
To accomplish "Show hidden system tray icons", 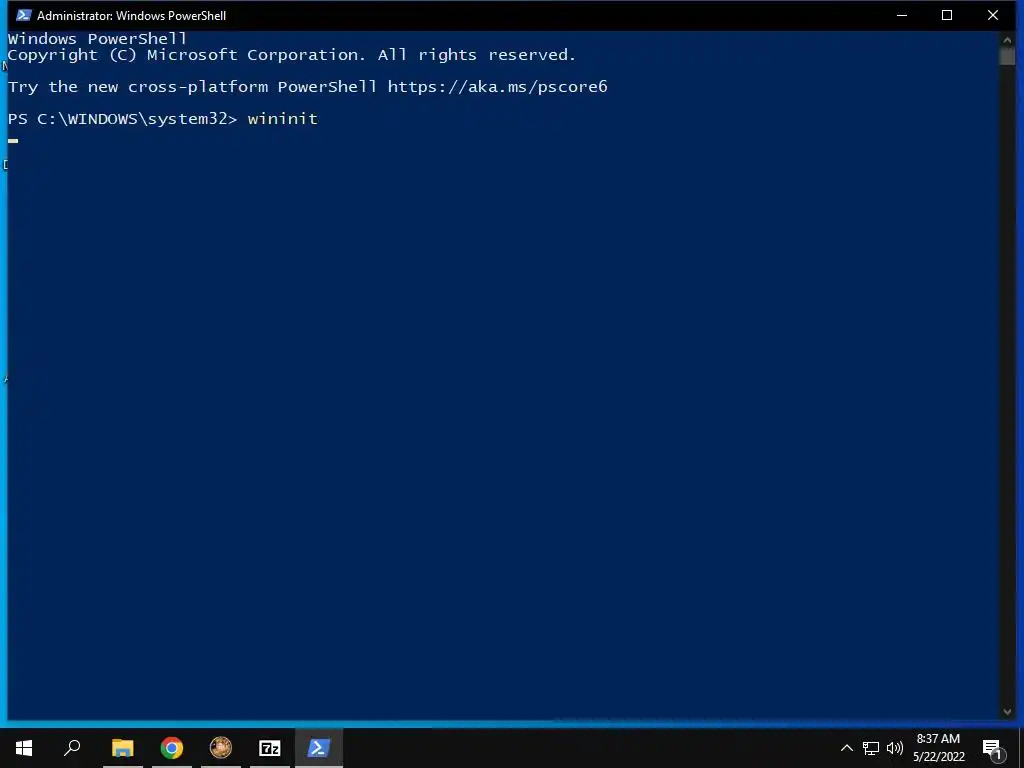I will click(x=846, y=748).
